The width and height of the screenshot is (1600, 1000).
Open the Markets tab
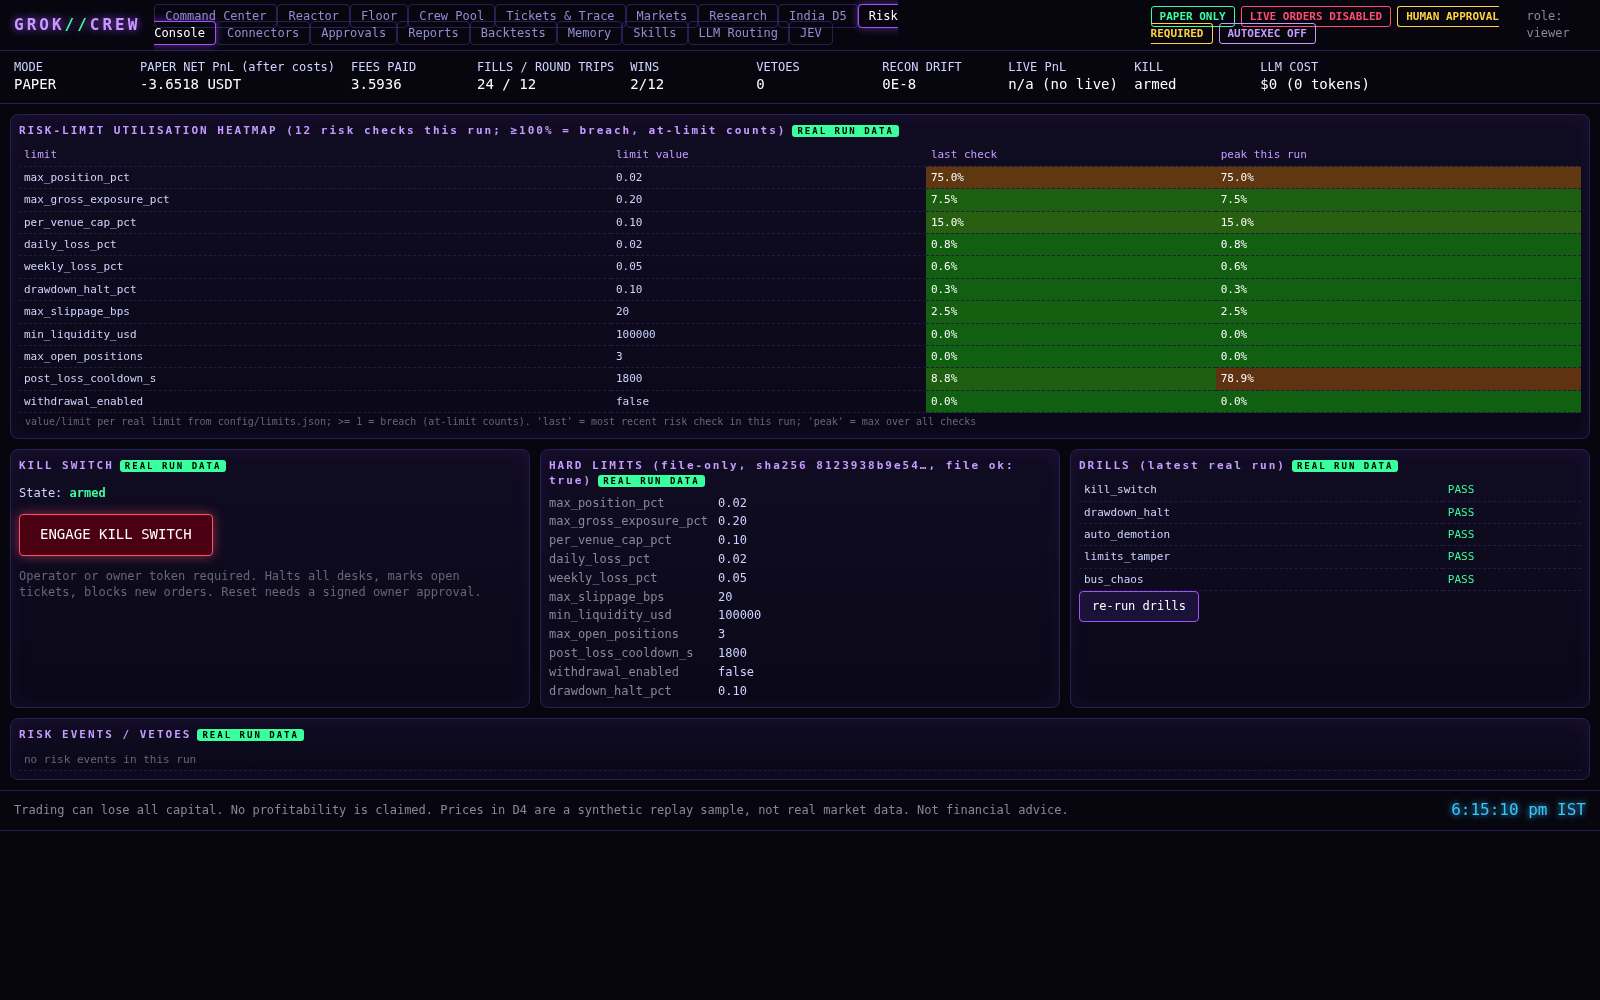(x=661, y=15)
